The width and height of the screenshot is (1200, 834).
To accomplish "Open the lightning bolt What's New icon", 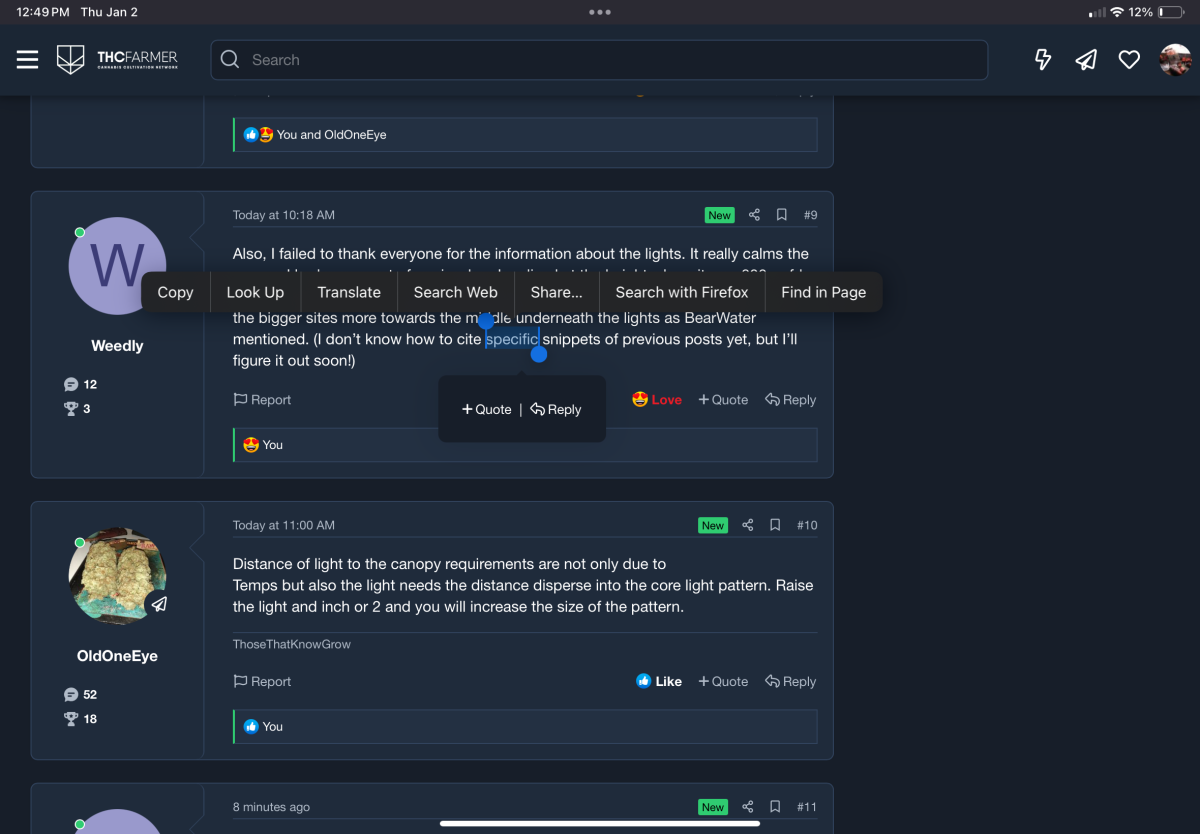I will 1043,60.
